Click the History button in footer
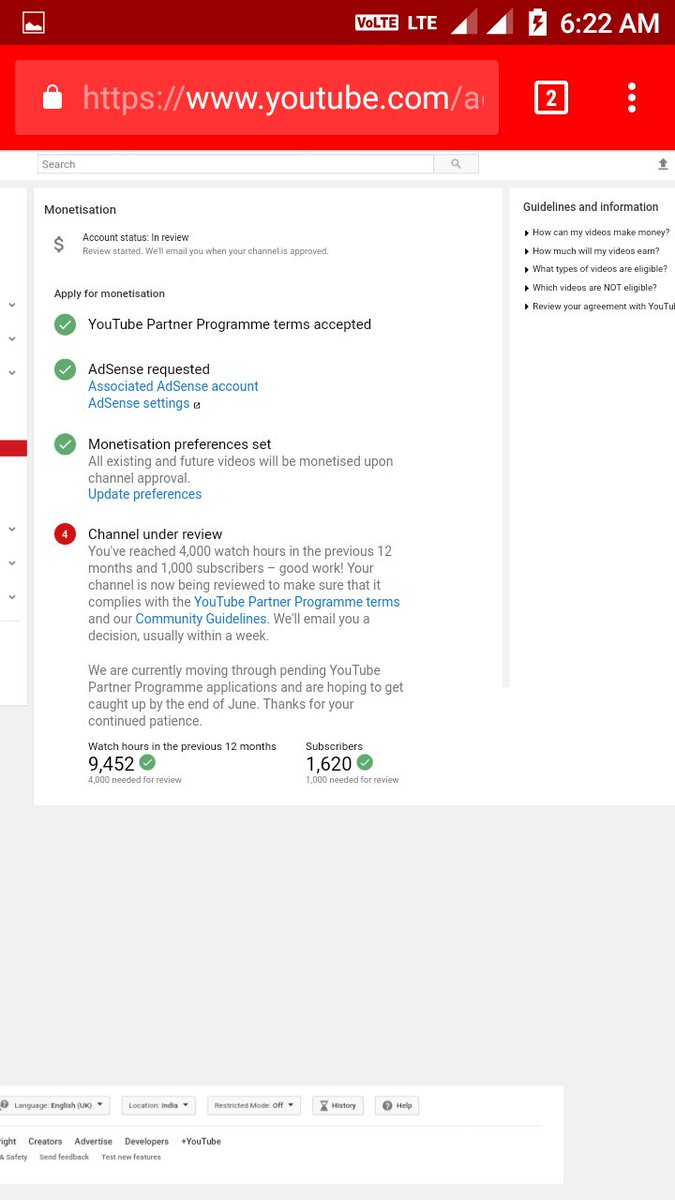 point(337,1105)
